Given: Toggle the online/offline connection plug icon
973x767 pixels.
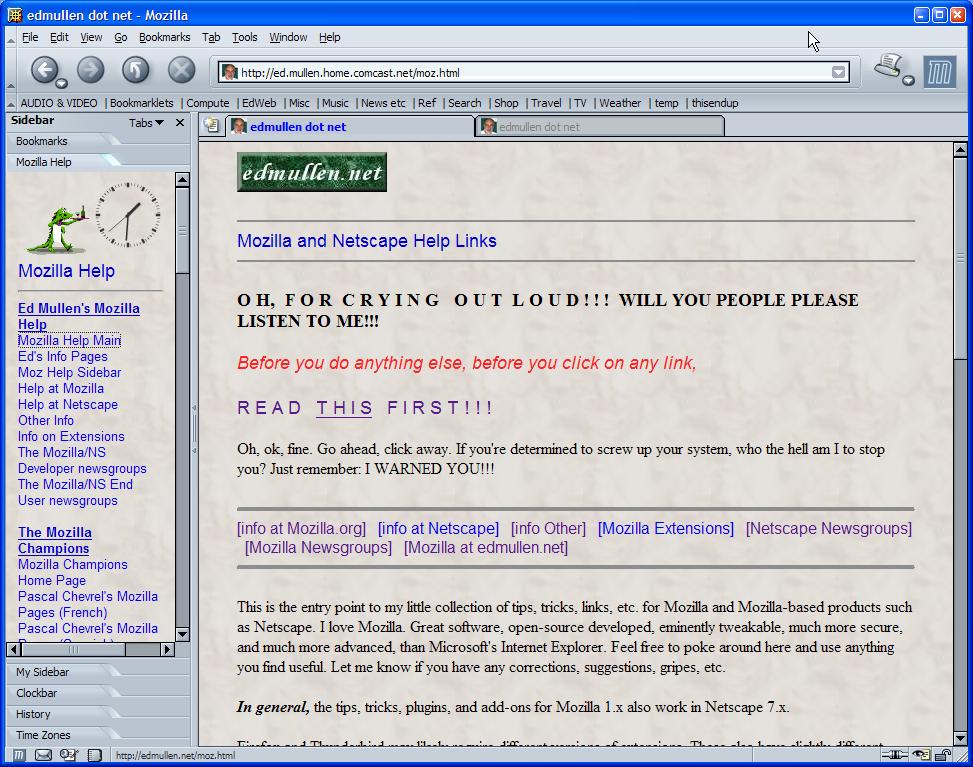Looking at the screenshot, I should point(893,756).
